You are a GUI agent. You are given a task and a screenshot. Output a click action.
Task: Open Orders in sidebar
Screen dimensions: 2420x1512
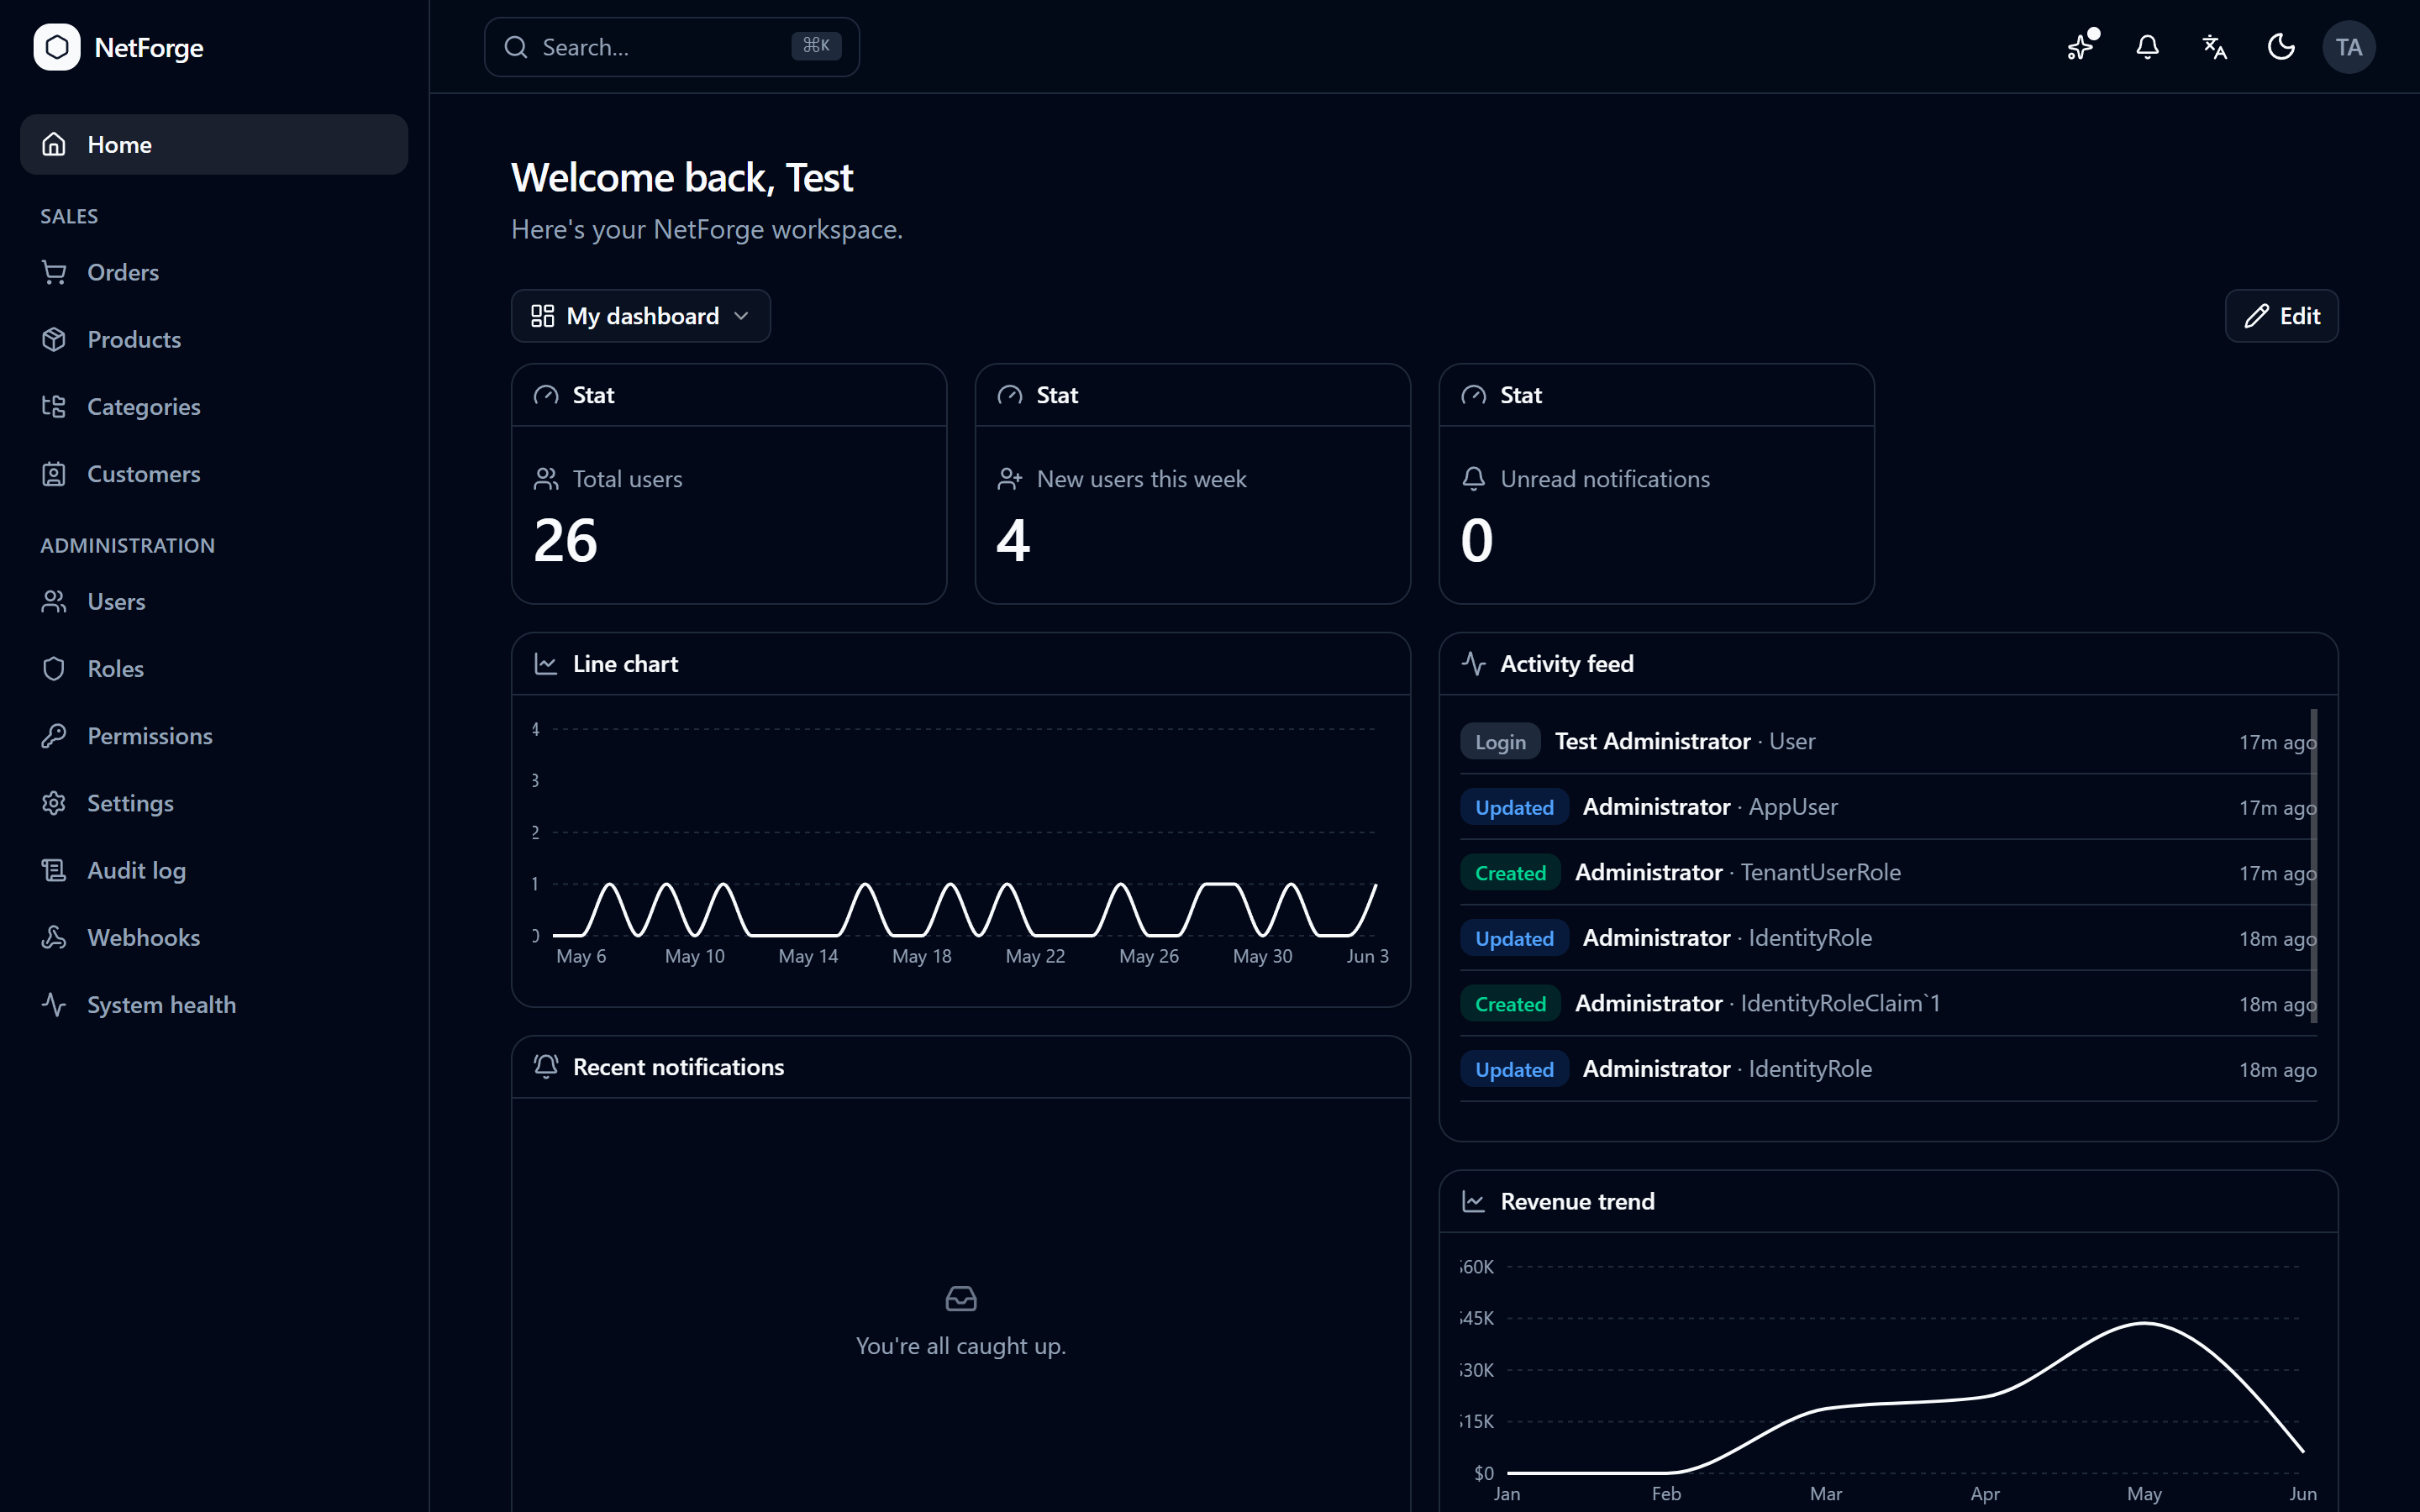(x=214, y=272)
